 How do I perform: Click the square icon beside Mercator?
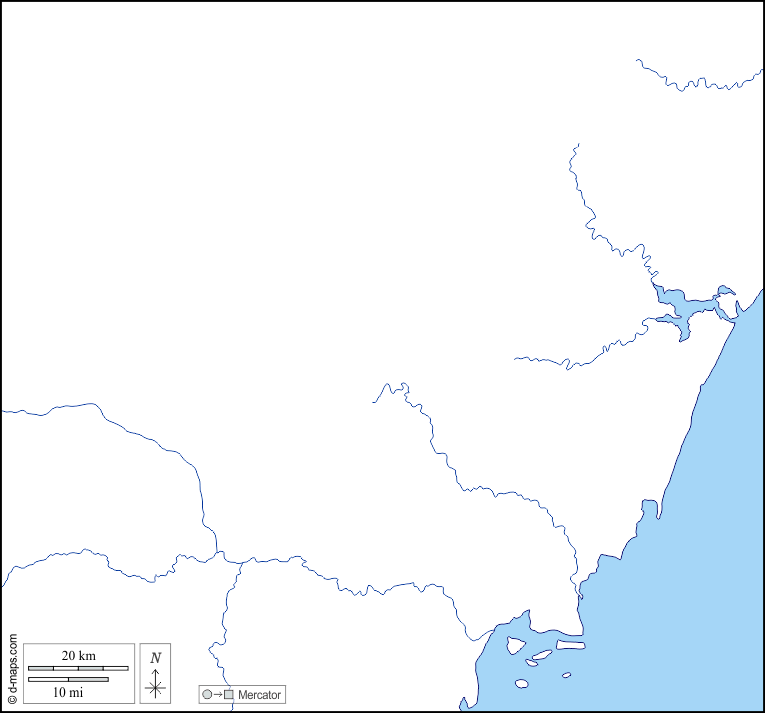pyautogui.click(x=228, y=695)
